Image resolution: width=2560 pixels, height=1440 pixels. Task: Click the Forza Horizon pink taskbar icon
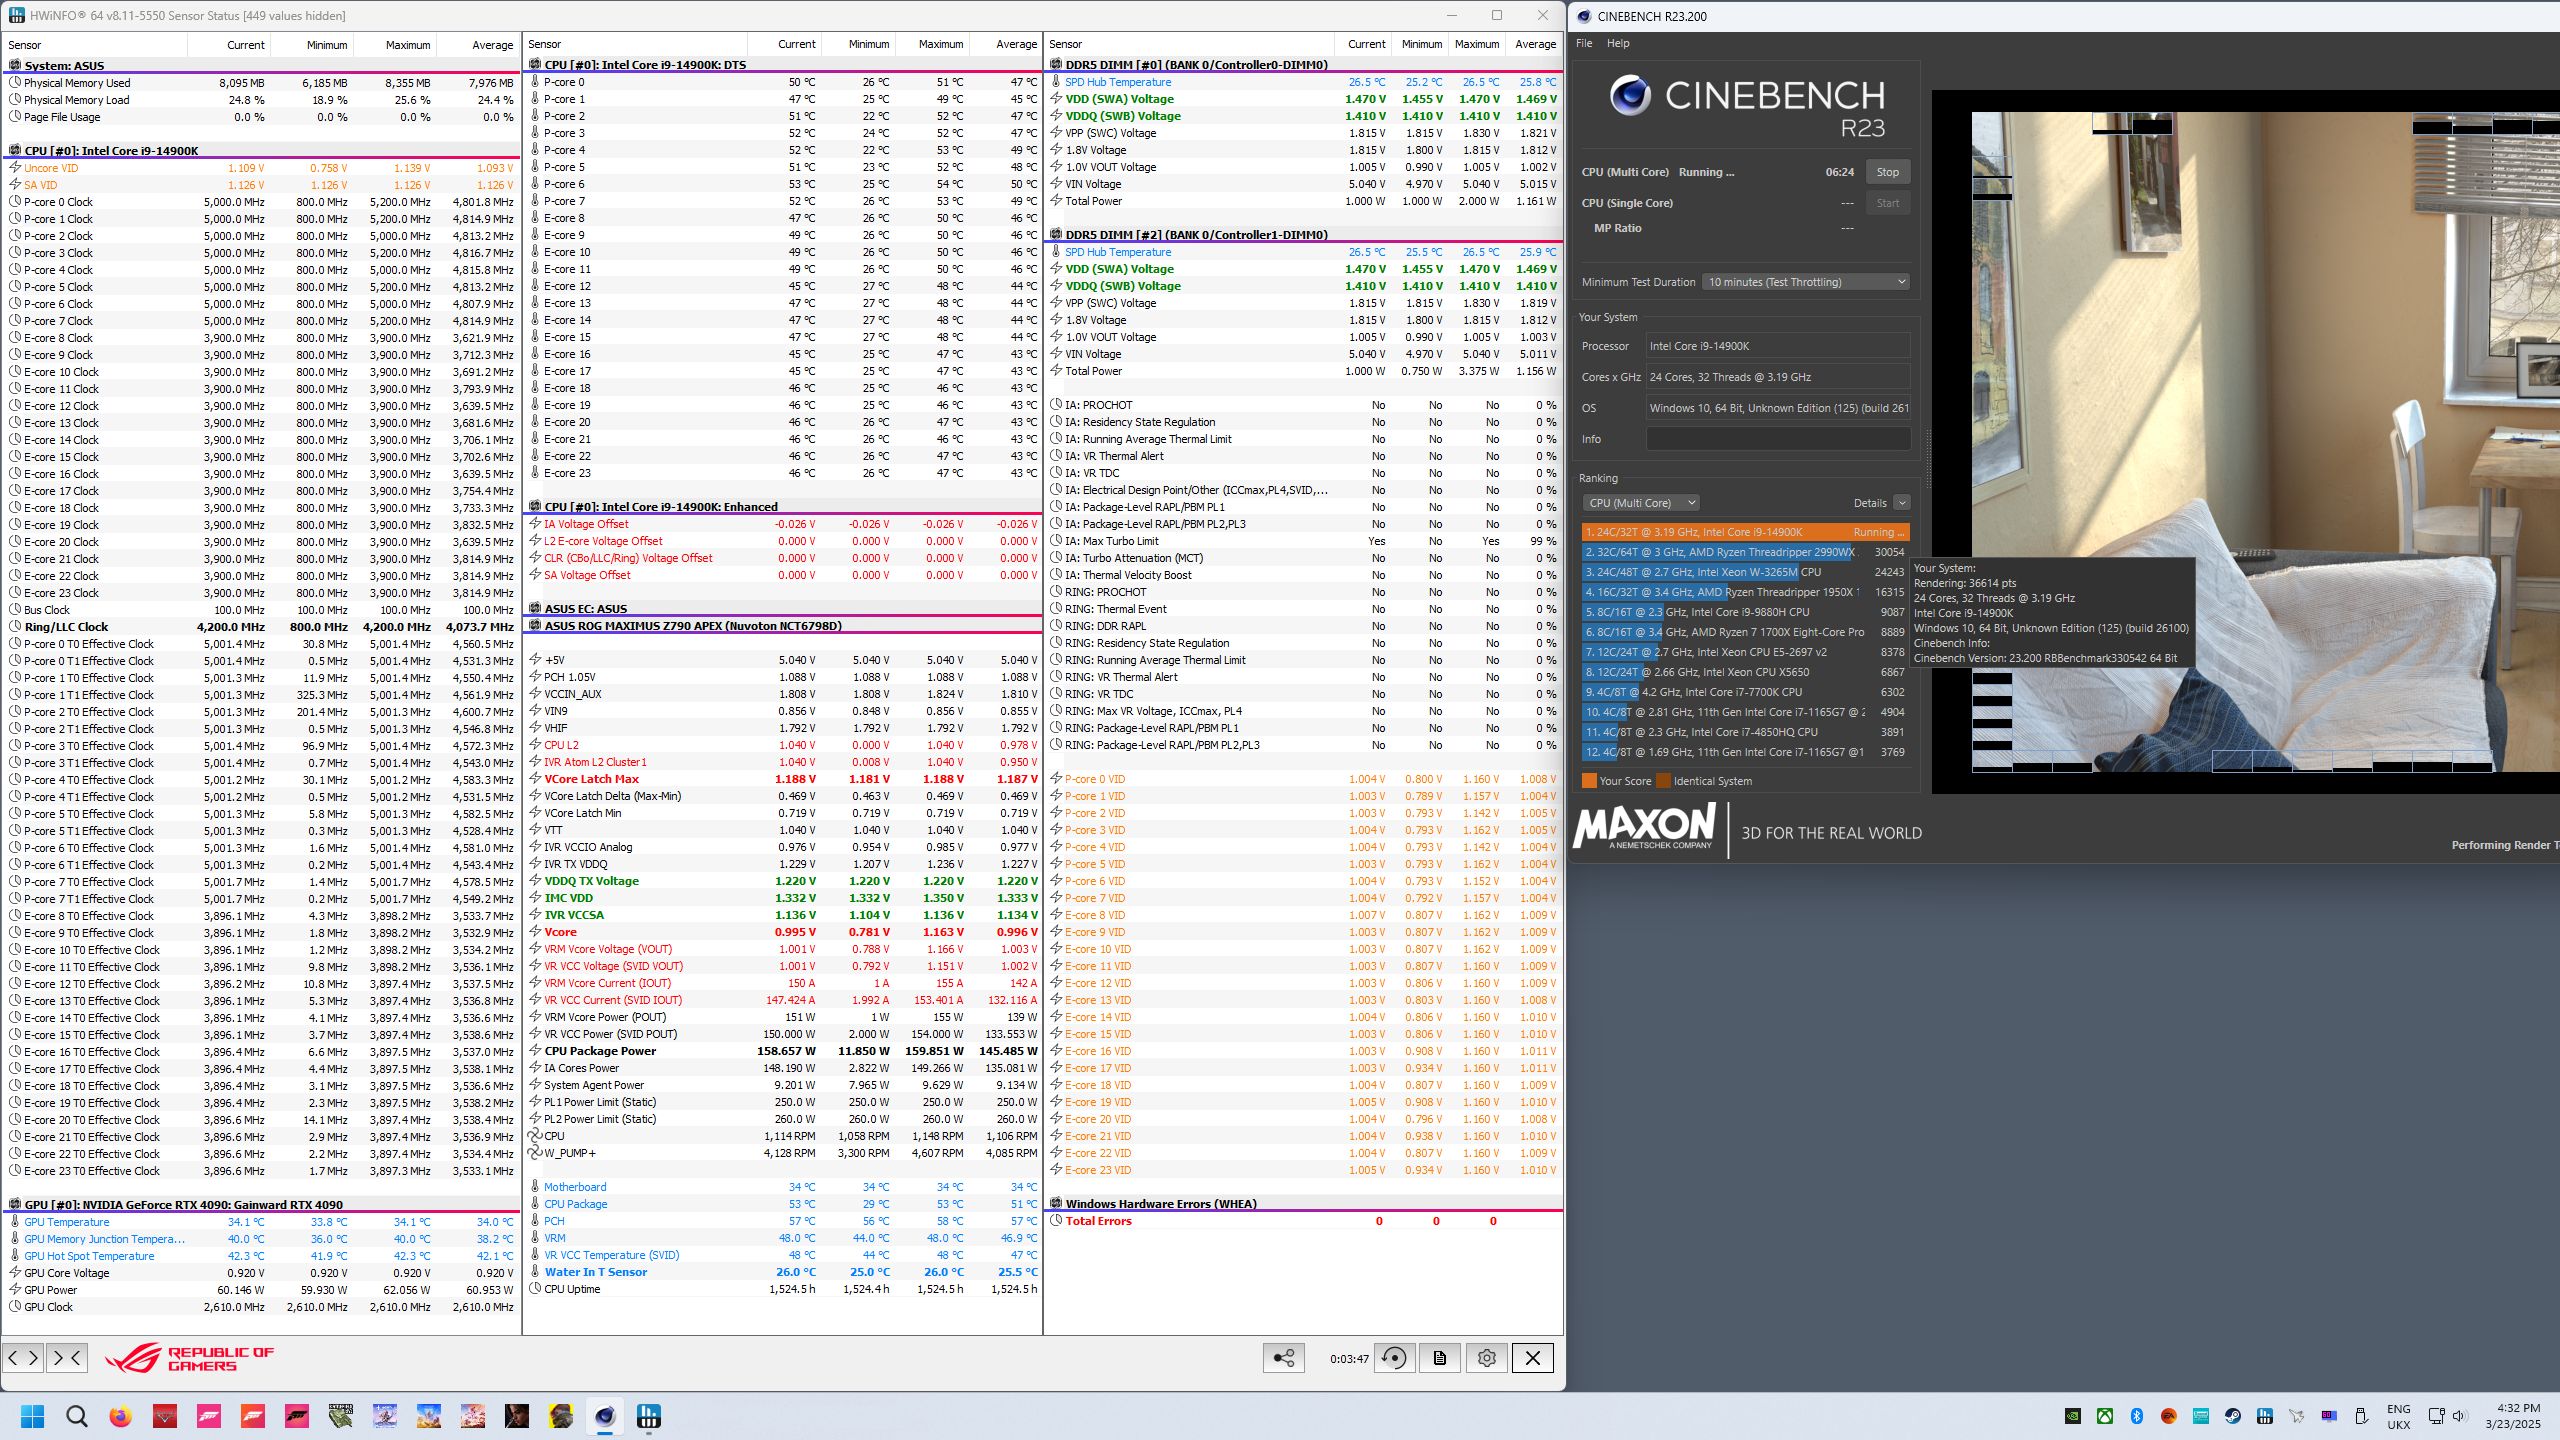tap(209, 1416)
